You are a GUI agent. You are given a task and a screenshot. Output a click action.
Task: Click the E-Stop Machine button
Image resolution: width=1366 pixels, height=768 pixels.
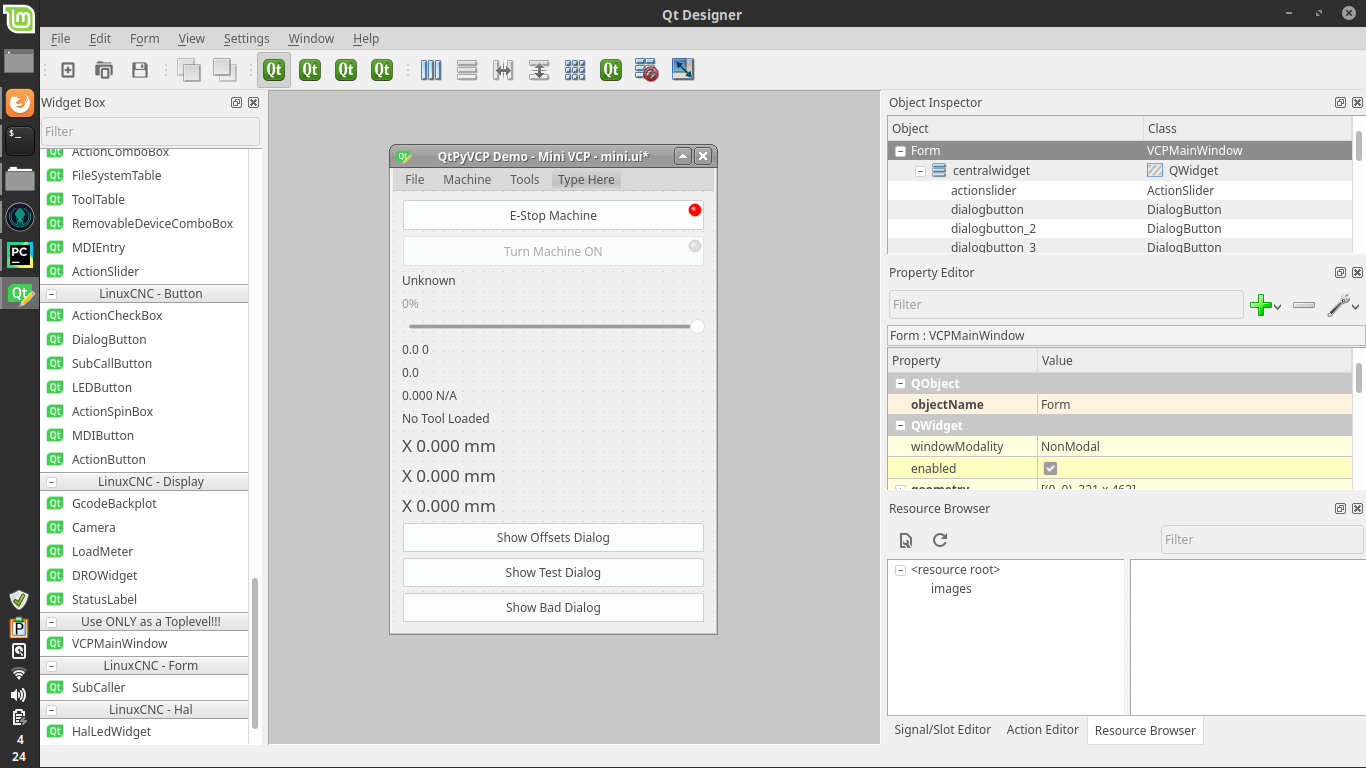(x=553, y=215)
